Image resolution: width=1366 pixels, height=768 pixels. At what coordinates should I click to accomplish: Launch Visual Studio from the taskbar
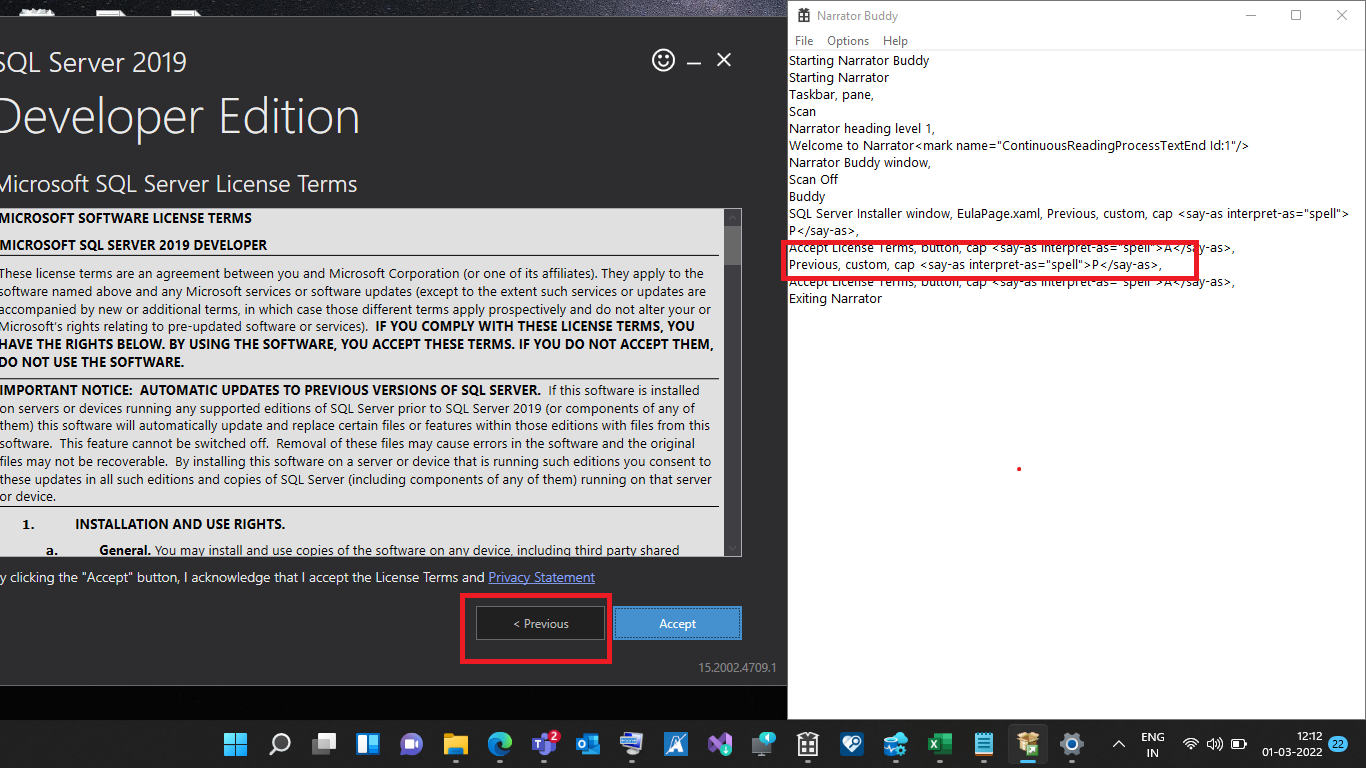(x=719, y=744)
